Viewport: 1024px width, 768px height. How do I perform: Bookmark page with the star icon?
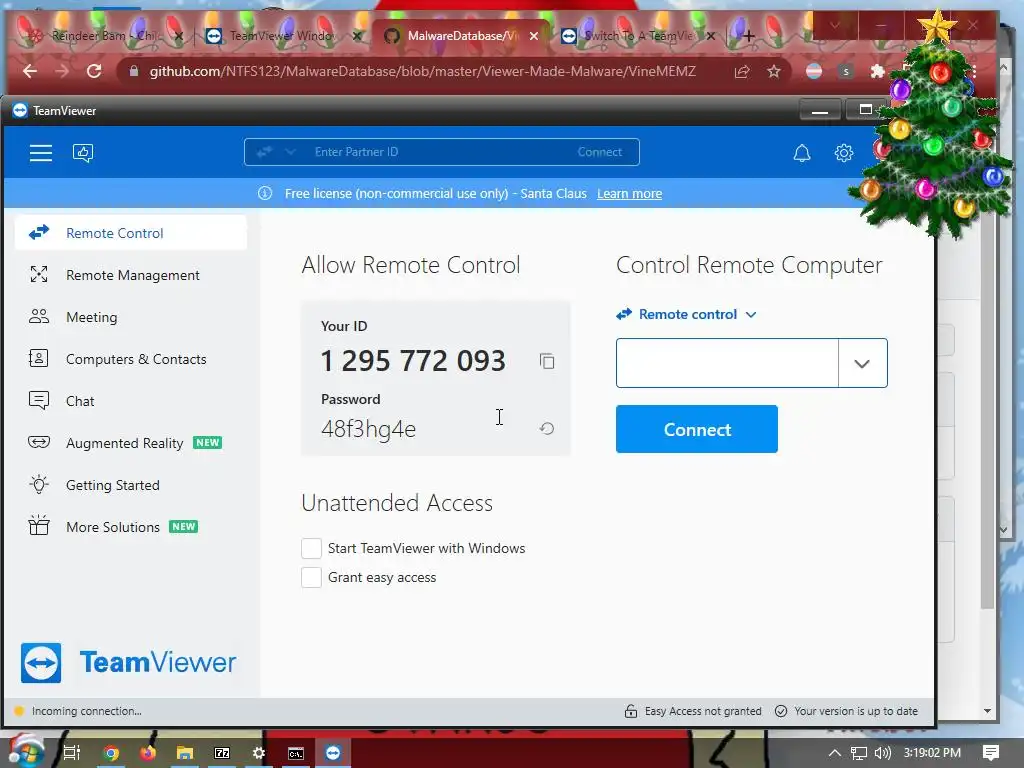point(774,71)
